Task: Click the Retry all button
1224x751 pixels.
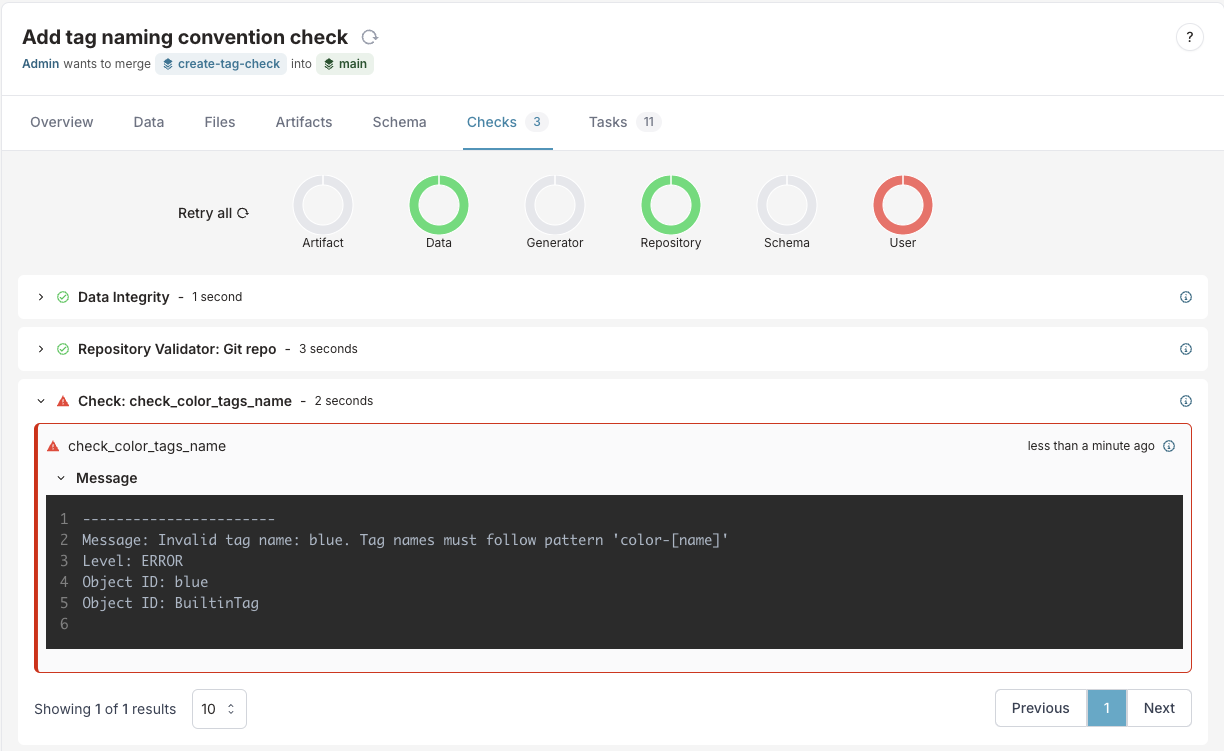Action: click(x=213, y=212)
